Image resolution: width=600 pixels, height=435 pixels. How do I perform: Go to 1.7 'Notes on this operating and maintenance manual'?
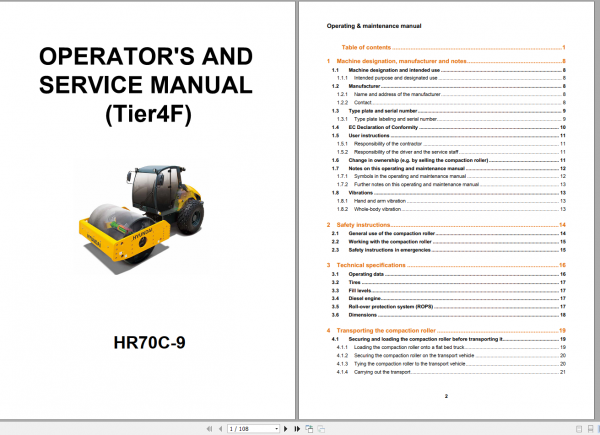tap(449, 168)
